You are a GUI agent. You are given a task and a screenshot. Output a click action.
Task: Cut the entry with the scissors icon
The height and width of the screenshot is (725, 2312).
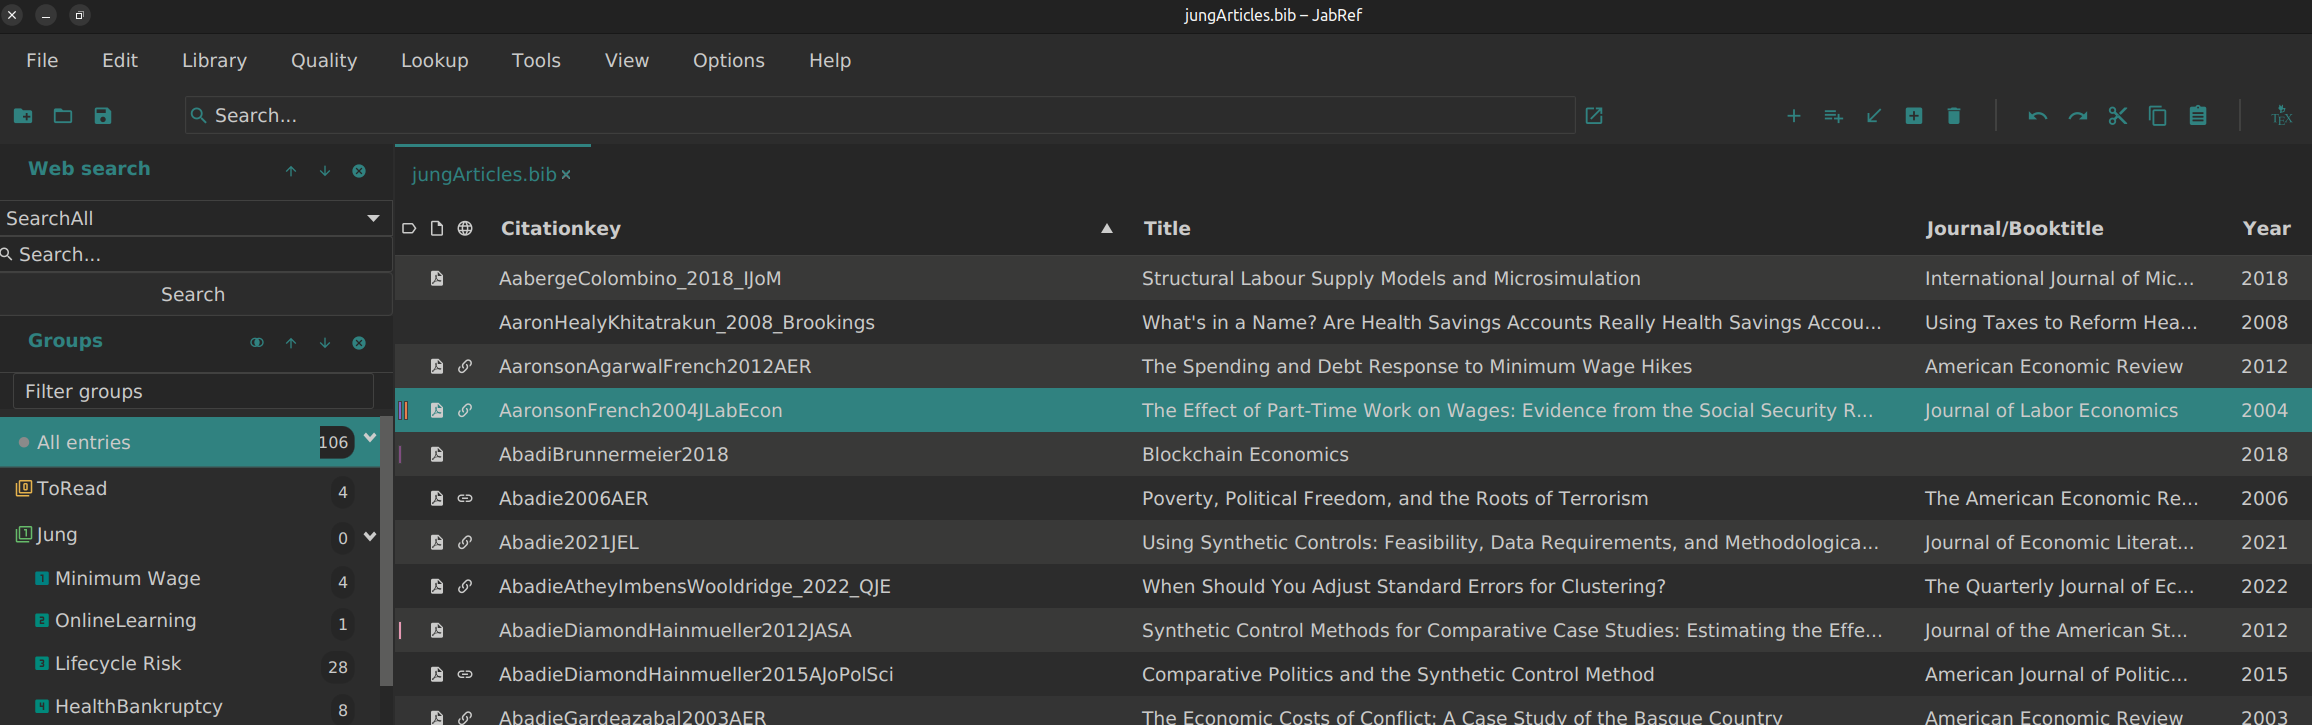(x=2117, y=116)
